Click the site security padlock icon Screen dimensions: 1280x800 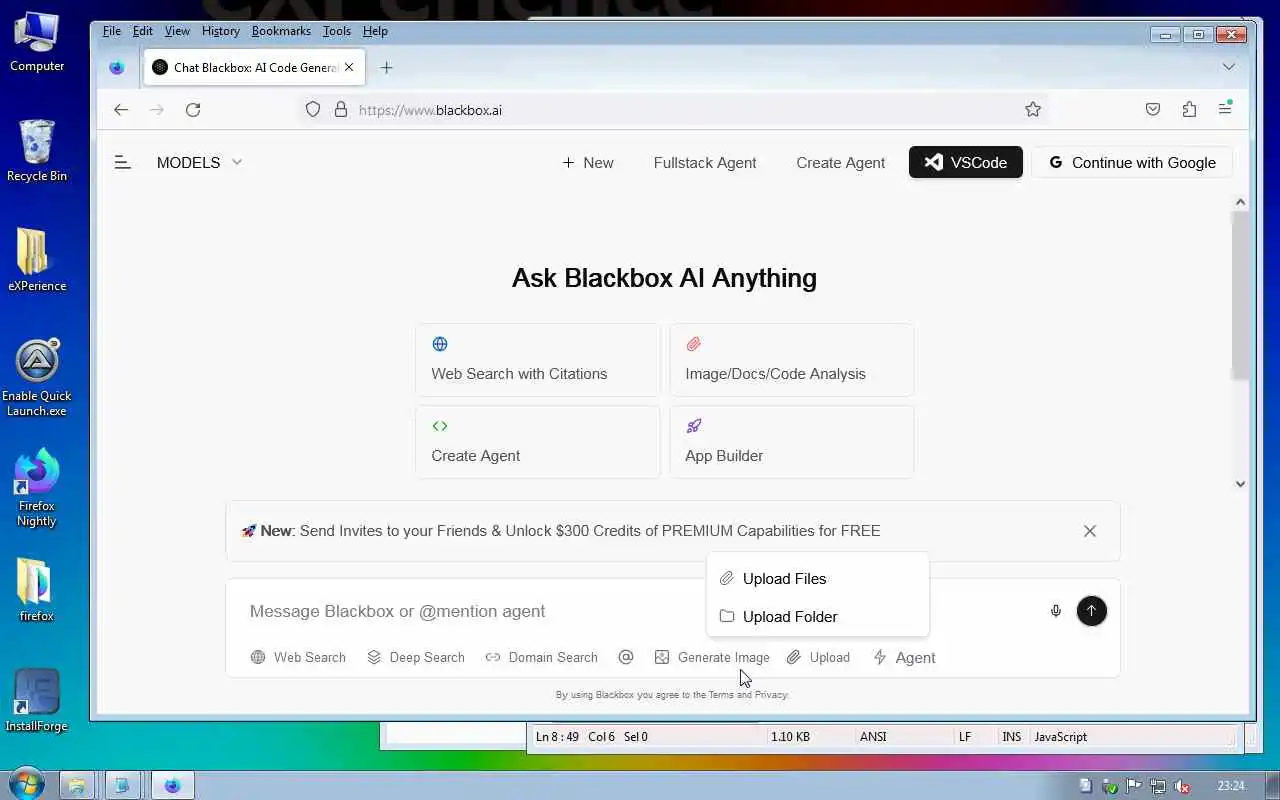click(x=340, y=110)
